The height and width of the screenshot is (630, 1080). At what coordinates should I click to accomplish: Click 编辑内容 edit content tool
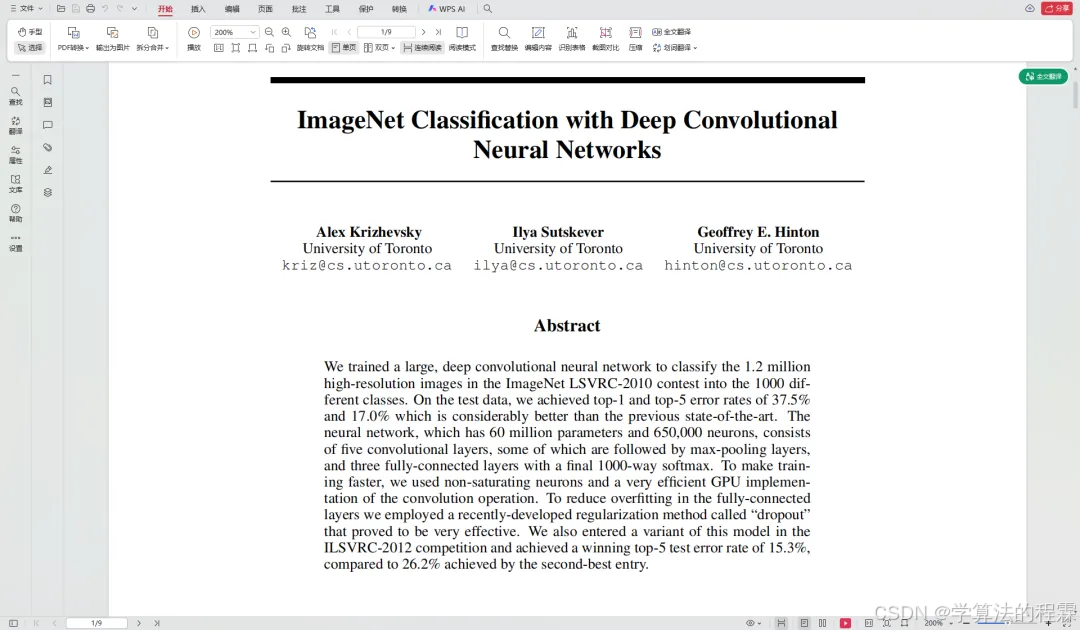pos(538,39)
